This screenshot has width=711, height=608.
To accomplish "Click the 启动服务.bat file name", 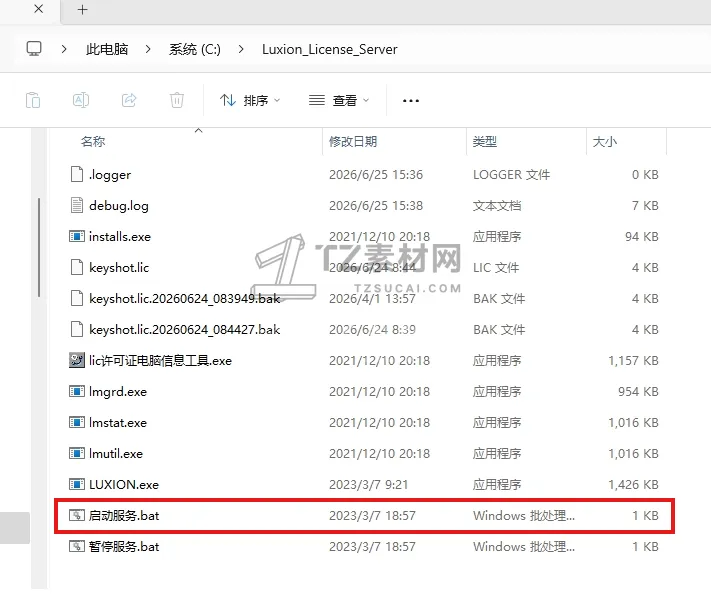I will point(124,516).
